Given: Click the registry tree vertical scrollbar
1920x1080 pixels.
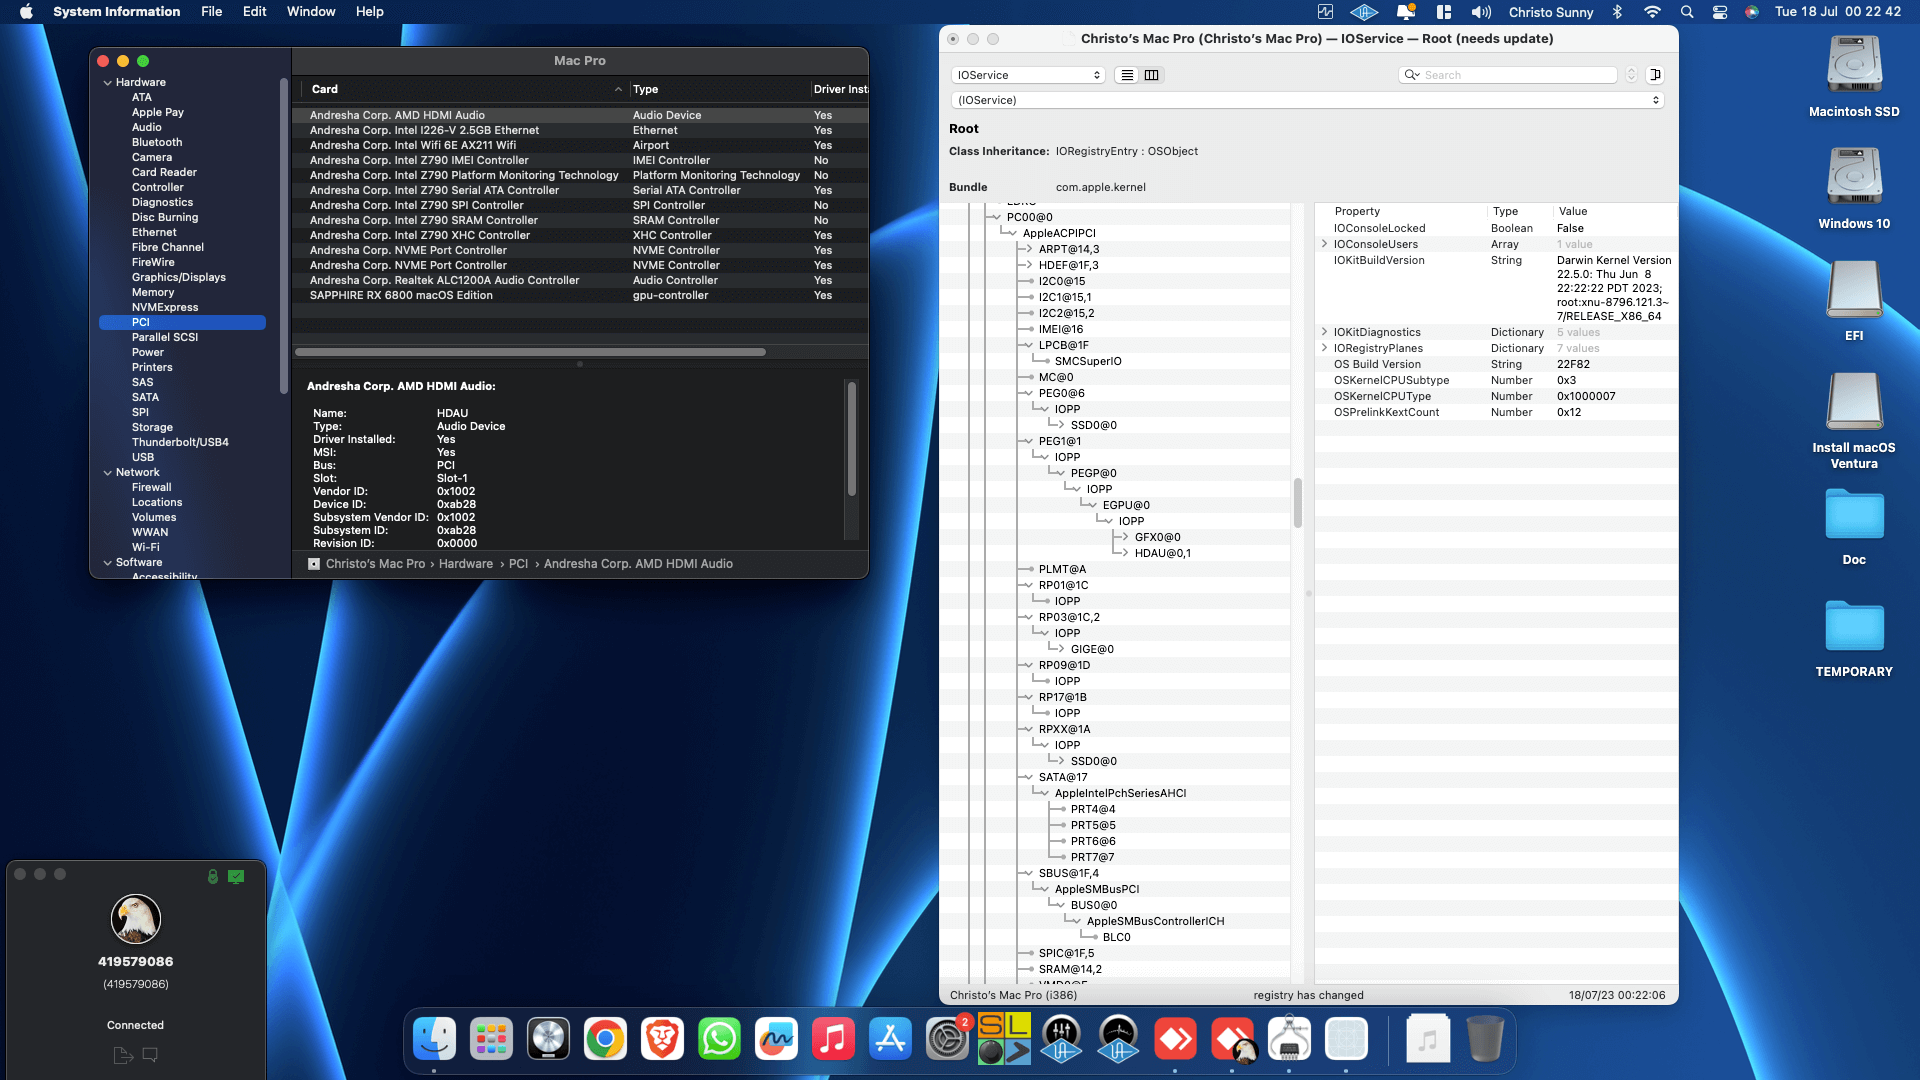Looking at the screenshot, I should coord(1298,503).
